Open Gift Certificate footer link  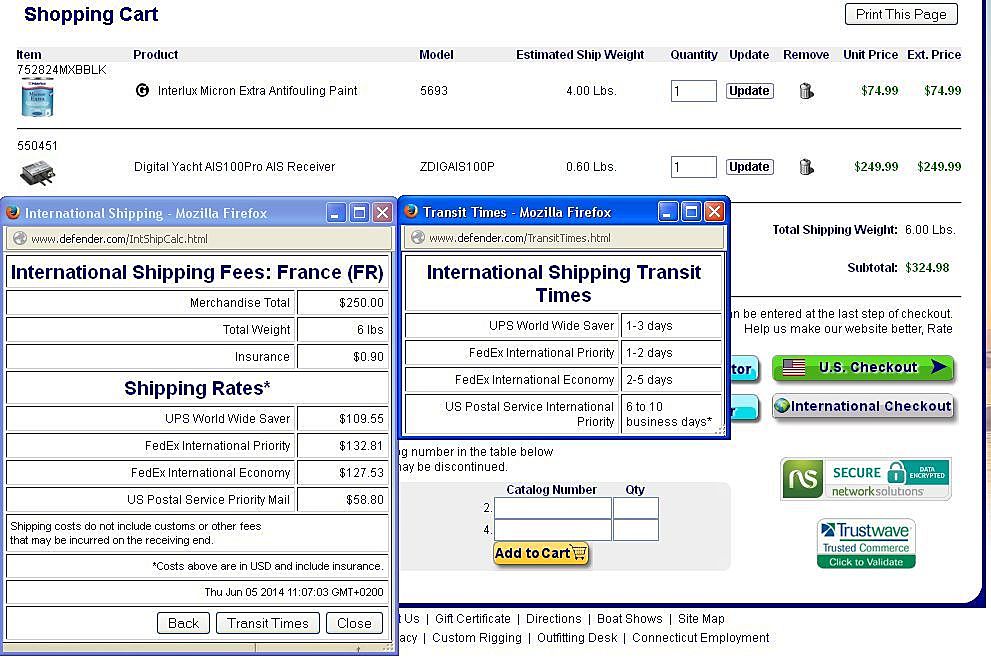tap(473, 619)
